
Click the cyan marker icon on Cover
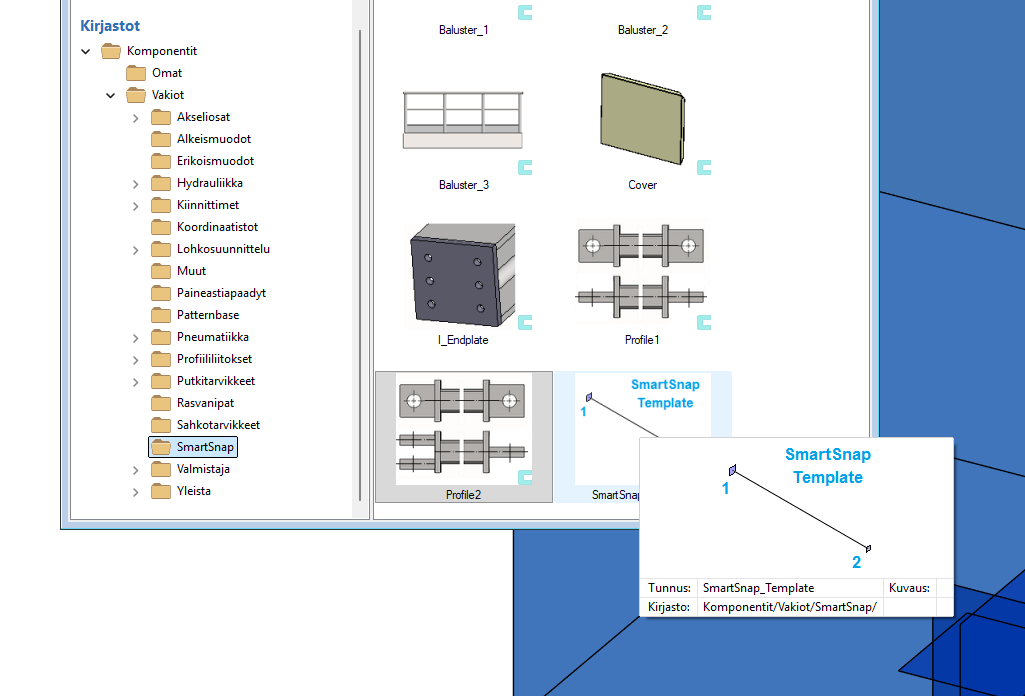pyautogui.click(x=704, y=167)
